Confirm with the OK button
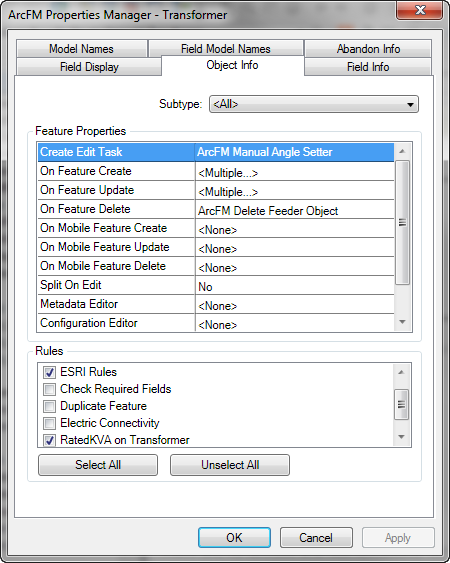Viewport: 450px width, 563px height. (x=234, y=538)
